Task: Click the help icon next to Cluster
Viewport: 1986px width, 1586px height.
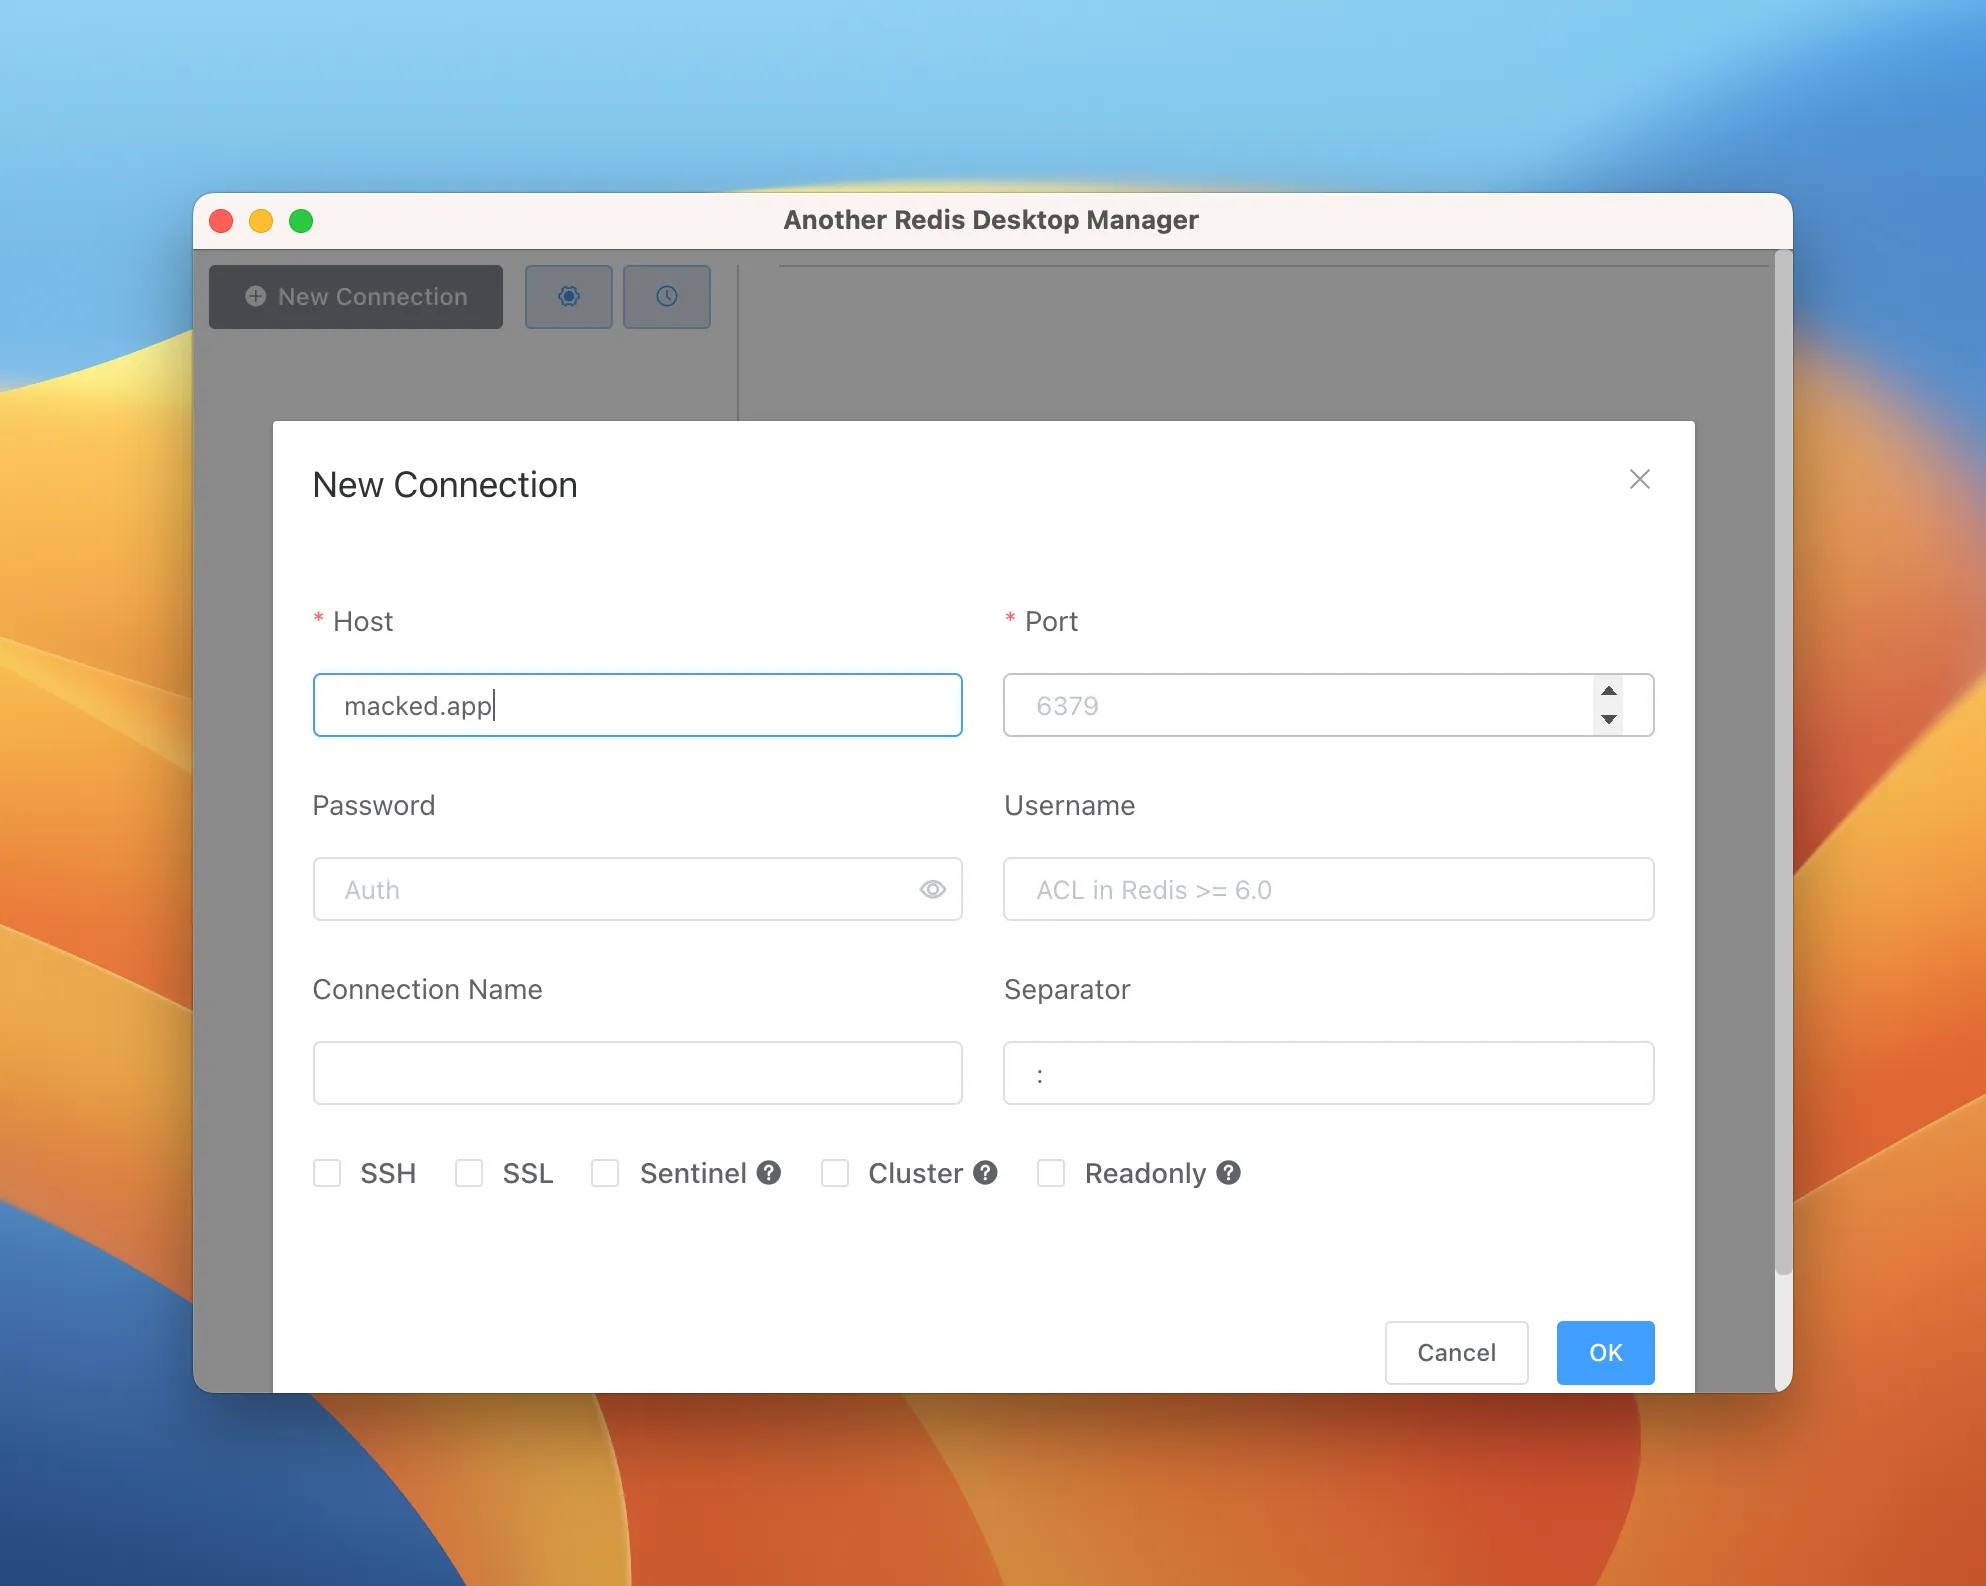Action: coord(985,1173)
